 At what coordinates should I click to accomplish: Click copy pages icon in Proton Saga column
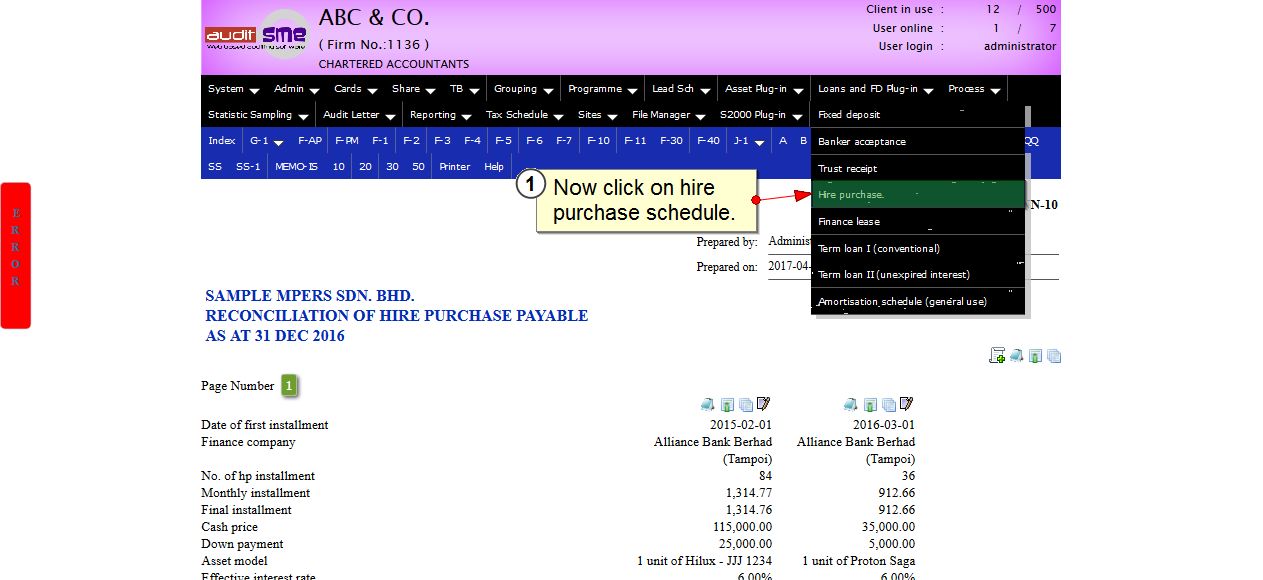[889, 404]
